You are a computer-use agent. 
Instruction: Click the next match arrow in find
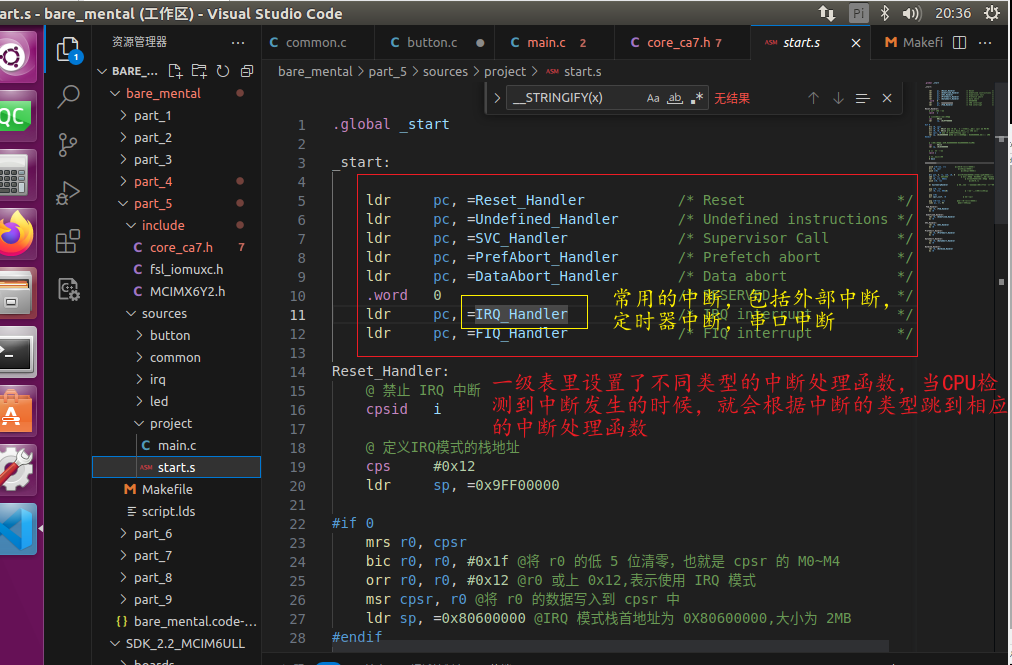(x=838, y=99)
